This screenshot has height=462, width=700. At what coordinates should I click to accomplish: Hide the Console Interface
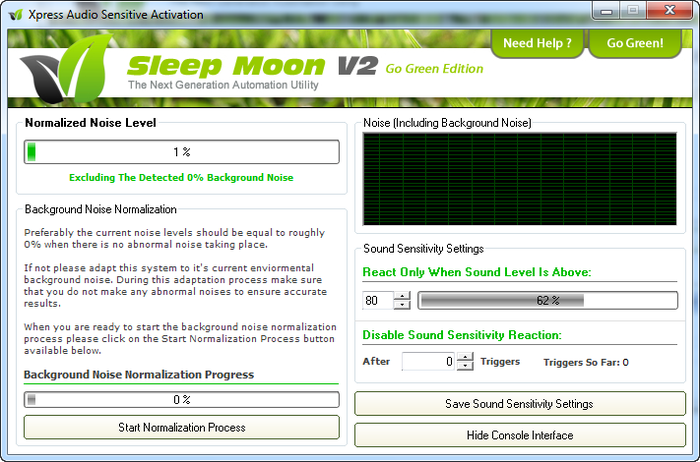click(x=520, y=435)
